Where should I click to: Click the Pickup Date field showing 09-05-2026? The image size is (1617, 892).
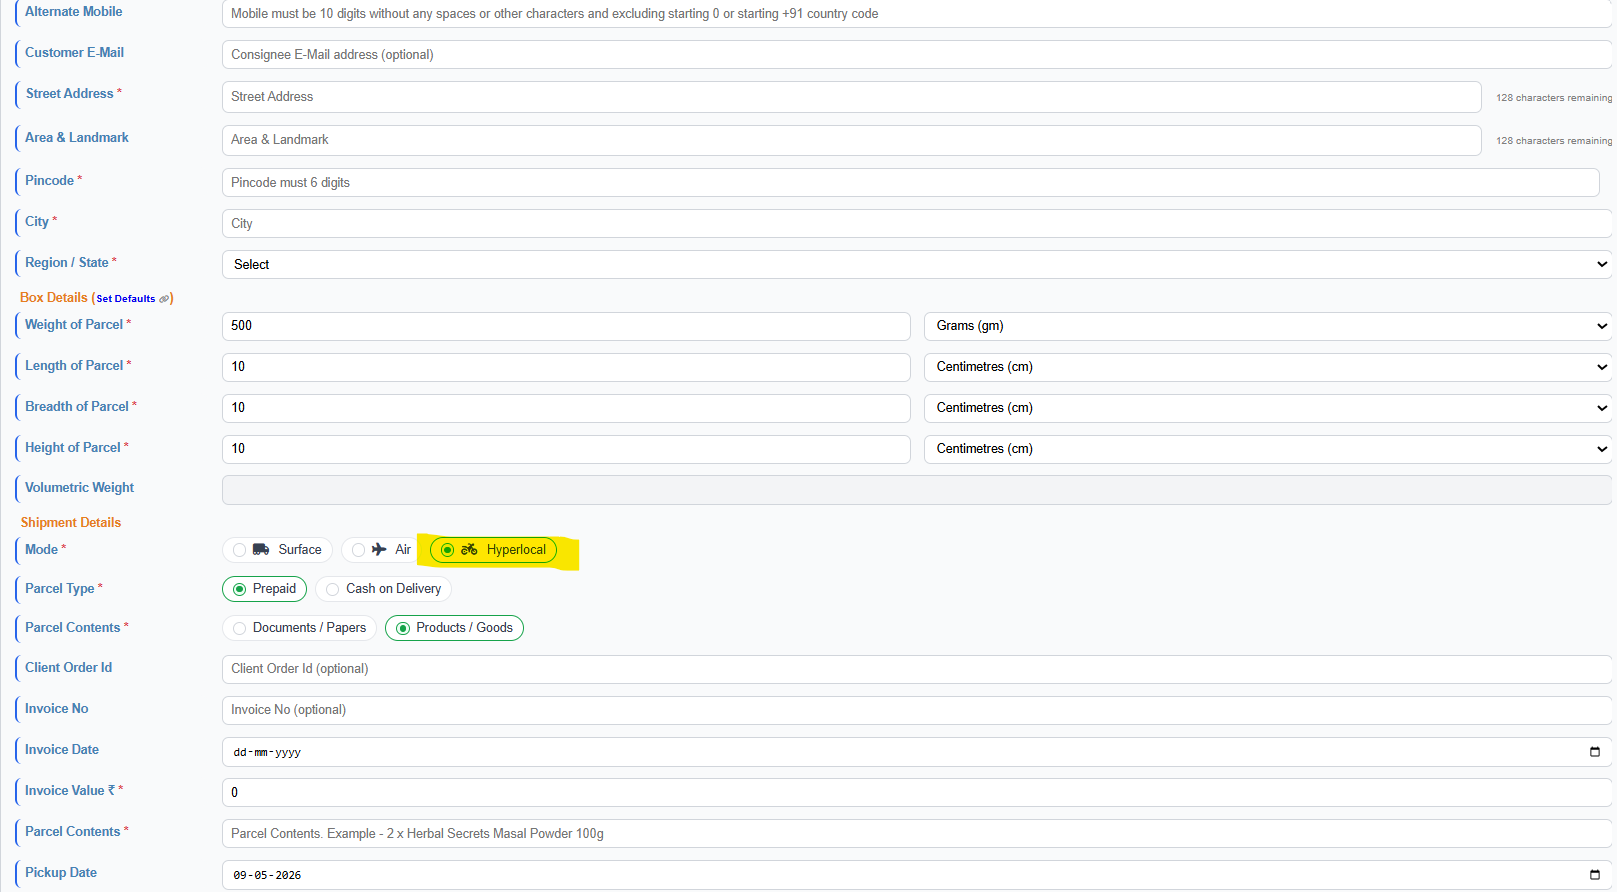point(917,875)
